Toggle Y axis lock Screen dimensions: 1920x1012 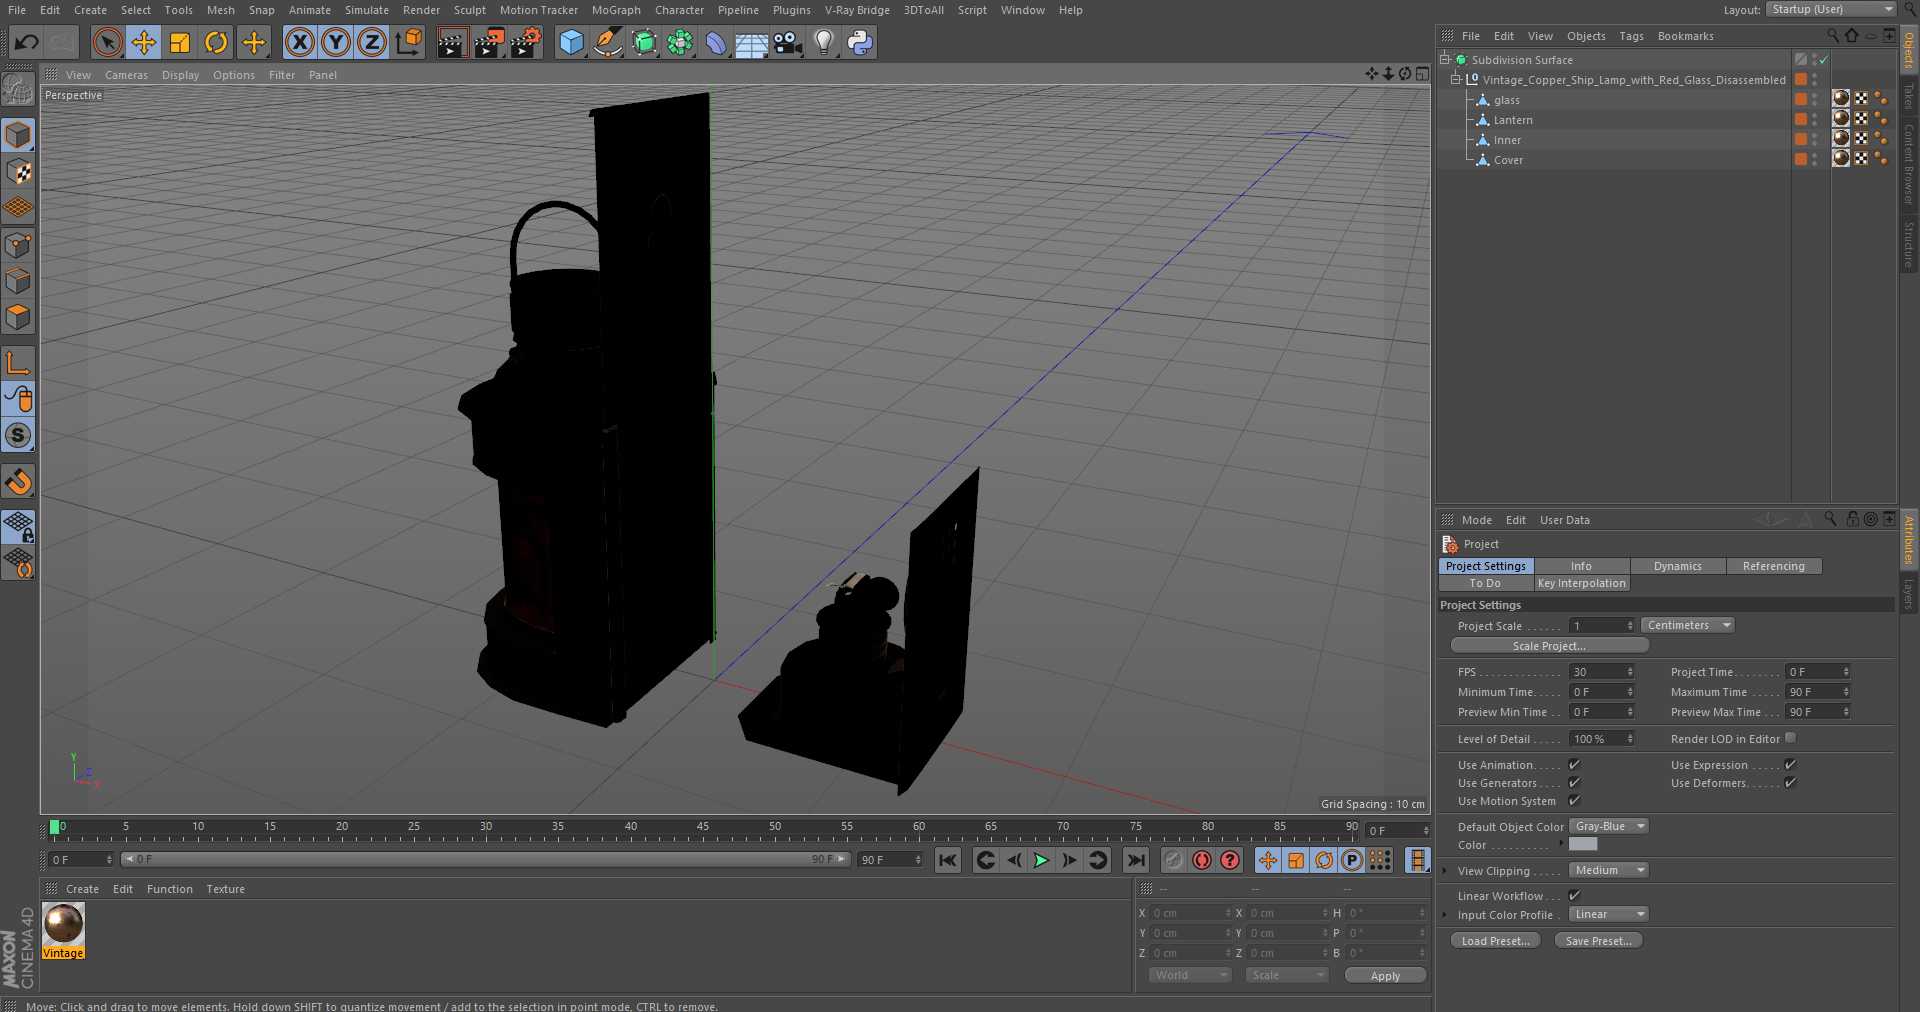coord(336,42)
